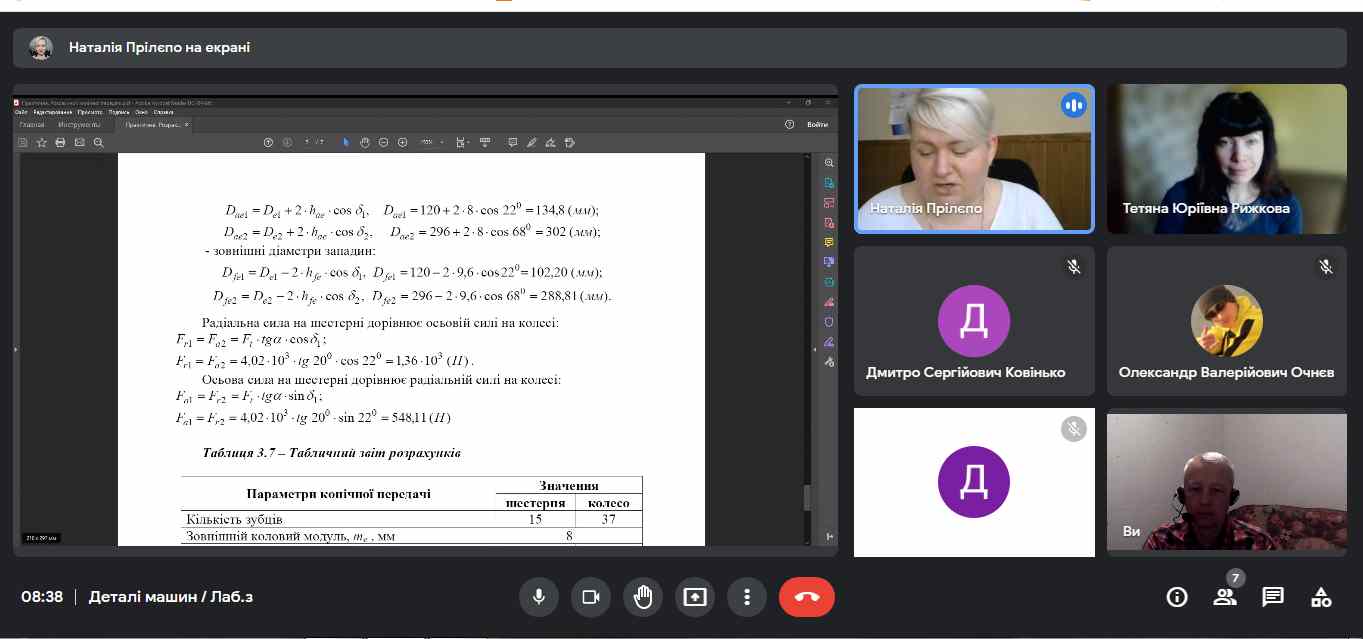The width and height of the screenshot is (1363, 639).
Task: Click the unnamed purple Д avatar tile
Action: click(974, 482)
